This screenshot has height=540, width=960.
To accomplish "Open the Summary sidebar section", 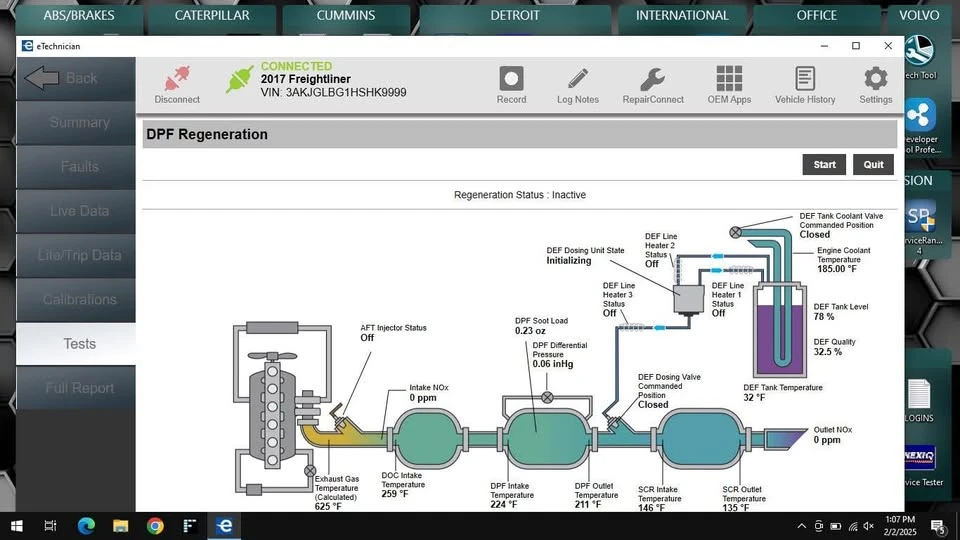I will tap(76, 122).
